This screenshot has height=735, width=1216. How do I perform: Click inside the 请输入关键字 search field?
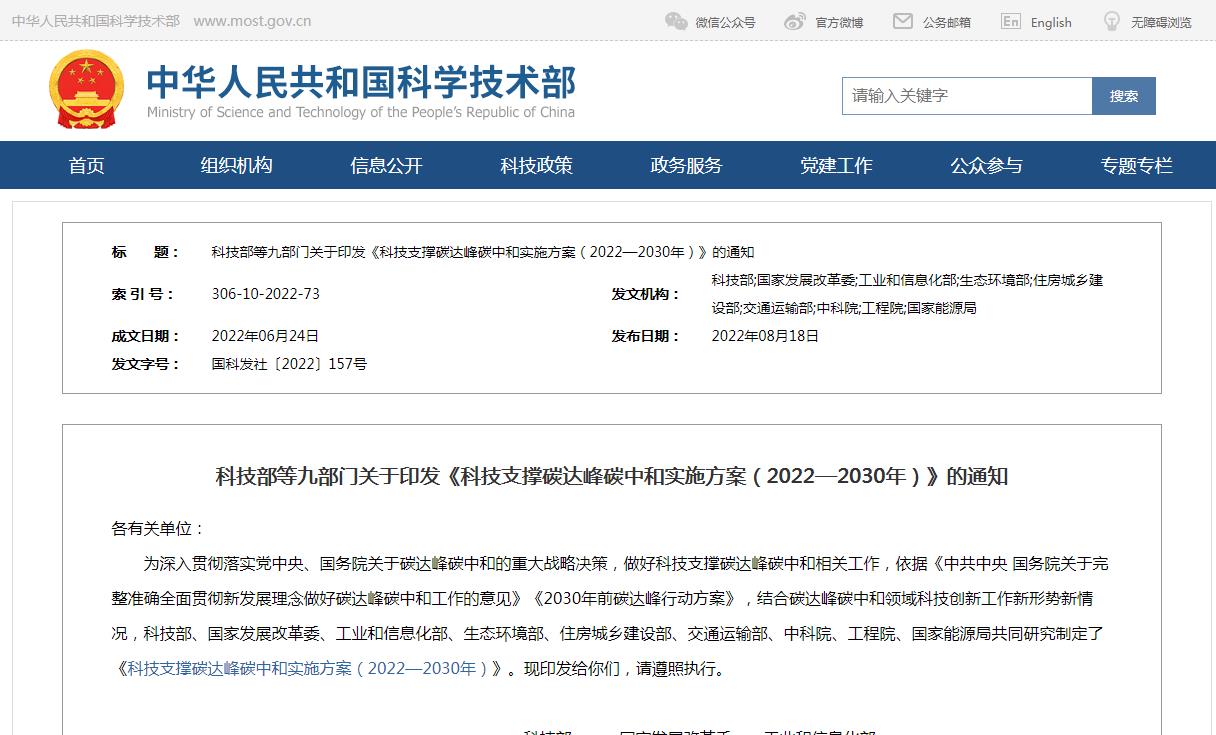pos(965,96)
